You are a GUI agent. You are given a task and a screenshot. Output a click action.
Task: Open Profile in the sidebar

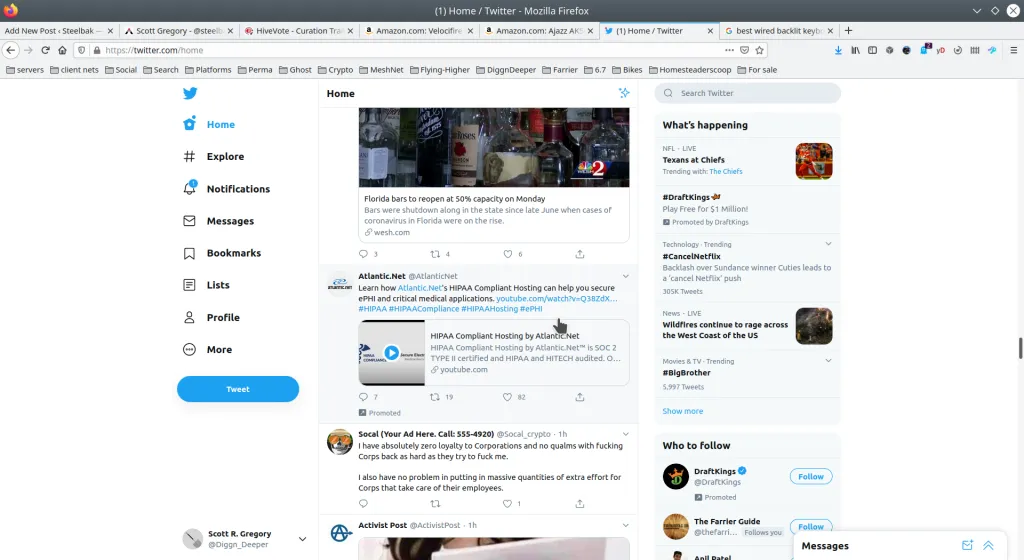(211, 317)
